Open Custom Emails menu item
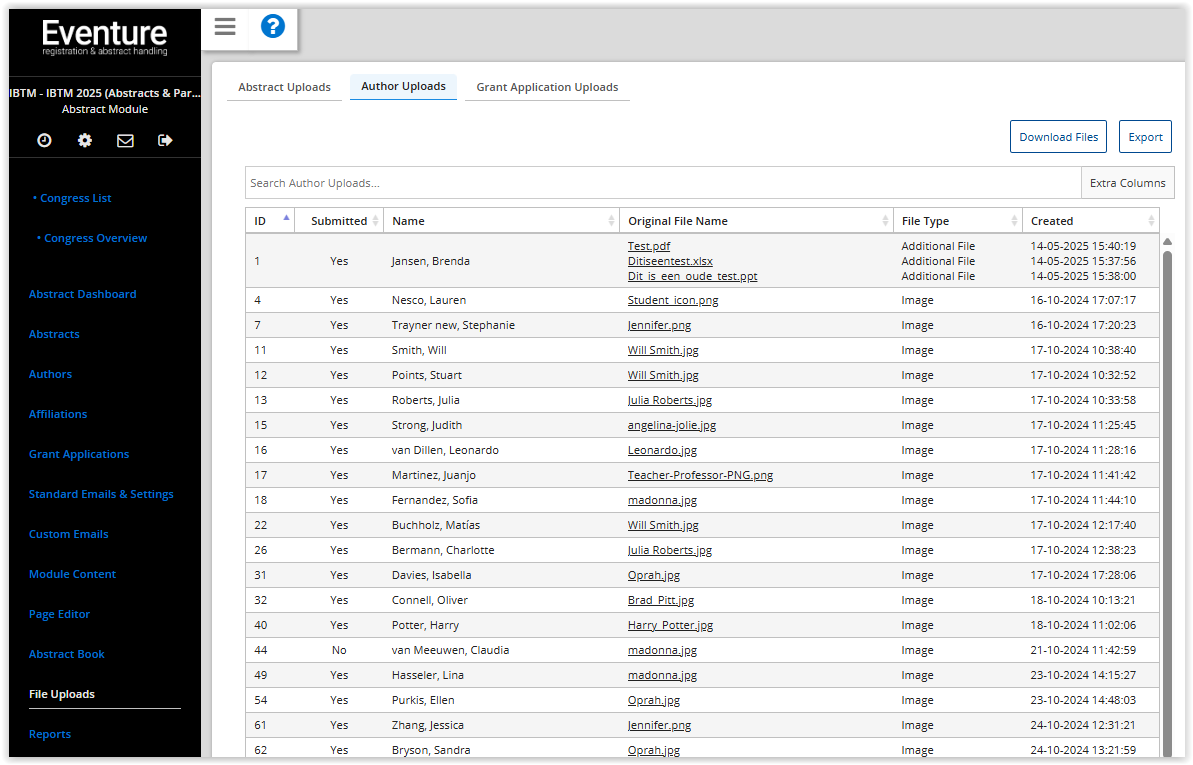This screenshot has height=765, width=1193. coord(68,534)
